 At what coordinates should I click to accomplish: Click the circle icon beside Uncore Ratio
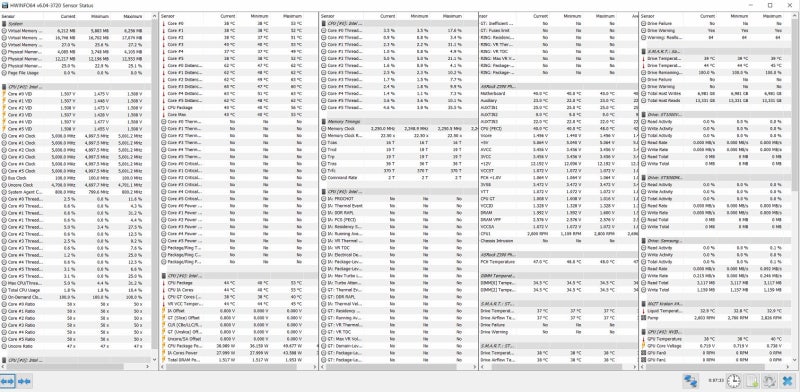tap(4, 346)
